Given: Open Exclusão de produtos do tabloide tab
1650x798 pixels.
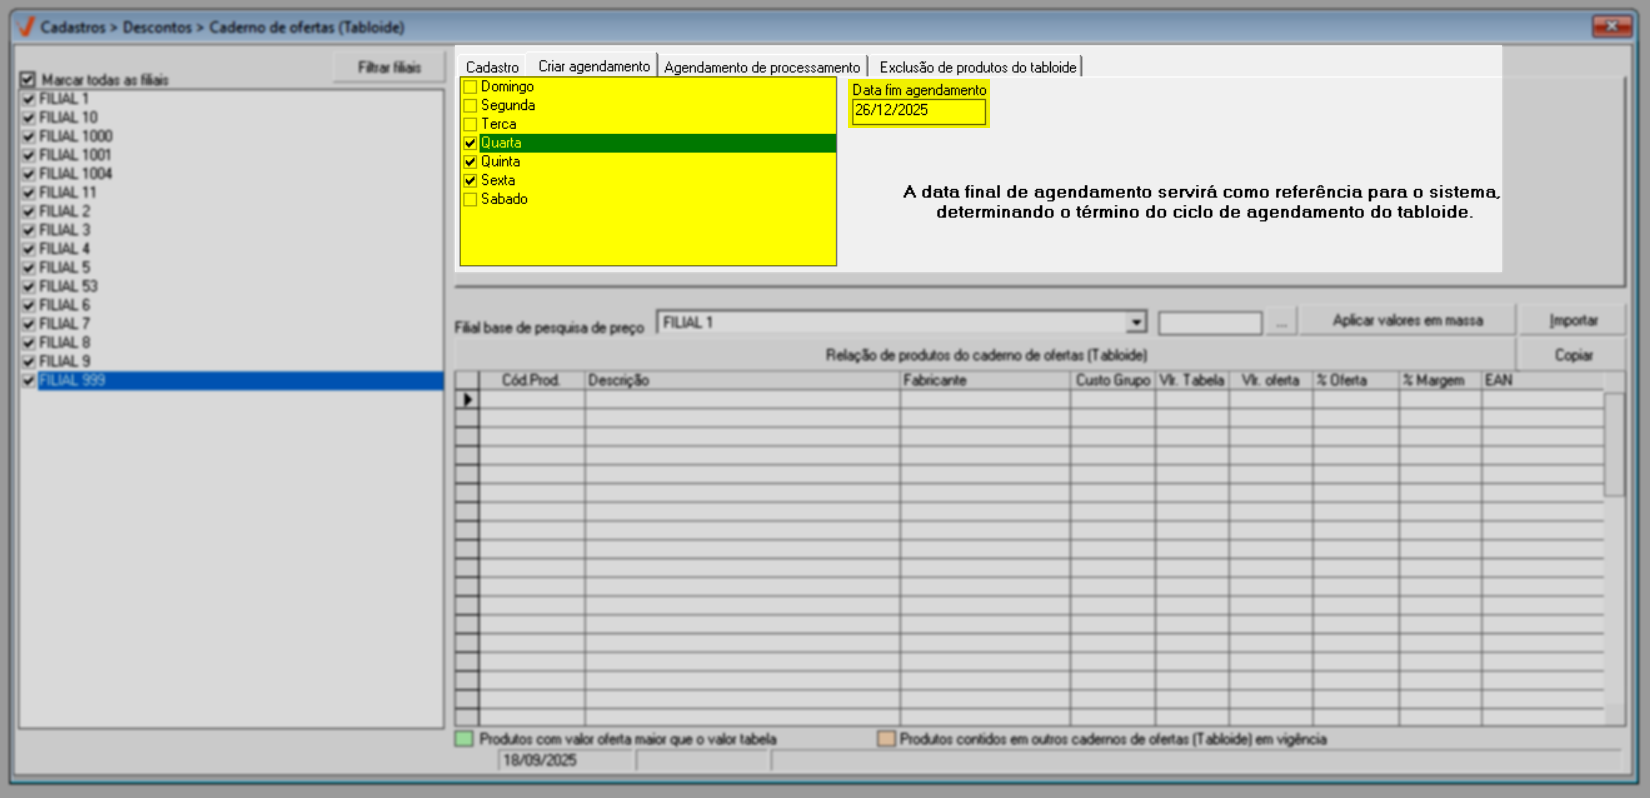Looking at the screenshot, I should tap(977, 67).
